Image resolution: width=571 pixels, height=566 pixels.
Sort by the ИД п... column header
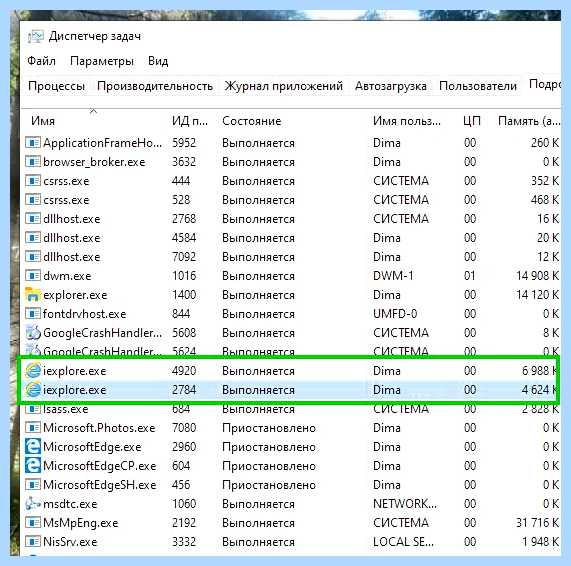pyautogui.click(x=190, y=121)
